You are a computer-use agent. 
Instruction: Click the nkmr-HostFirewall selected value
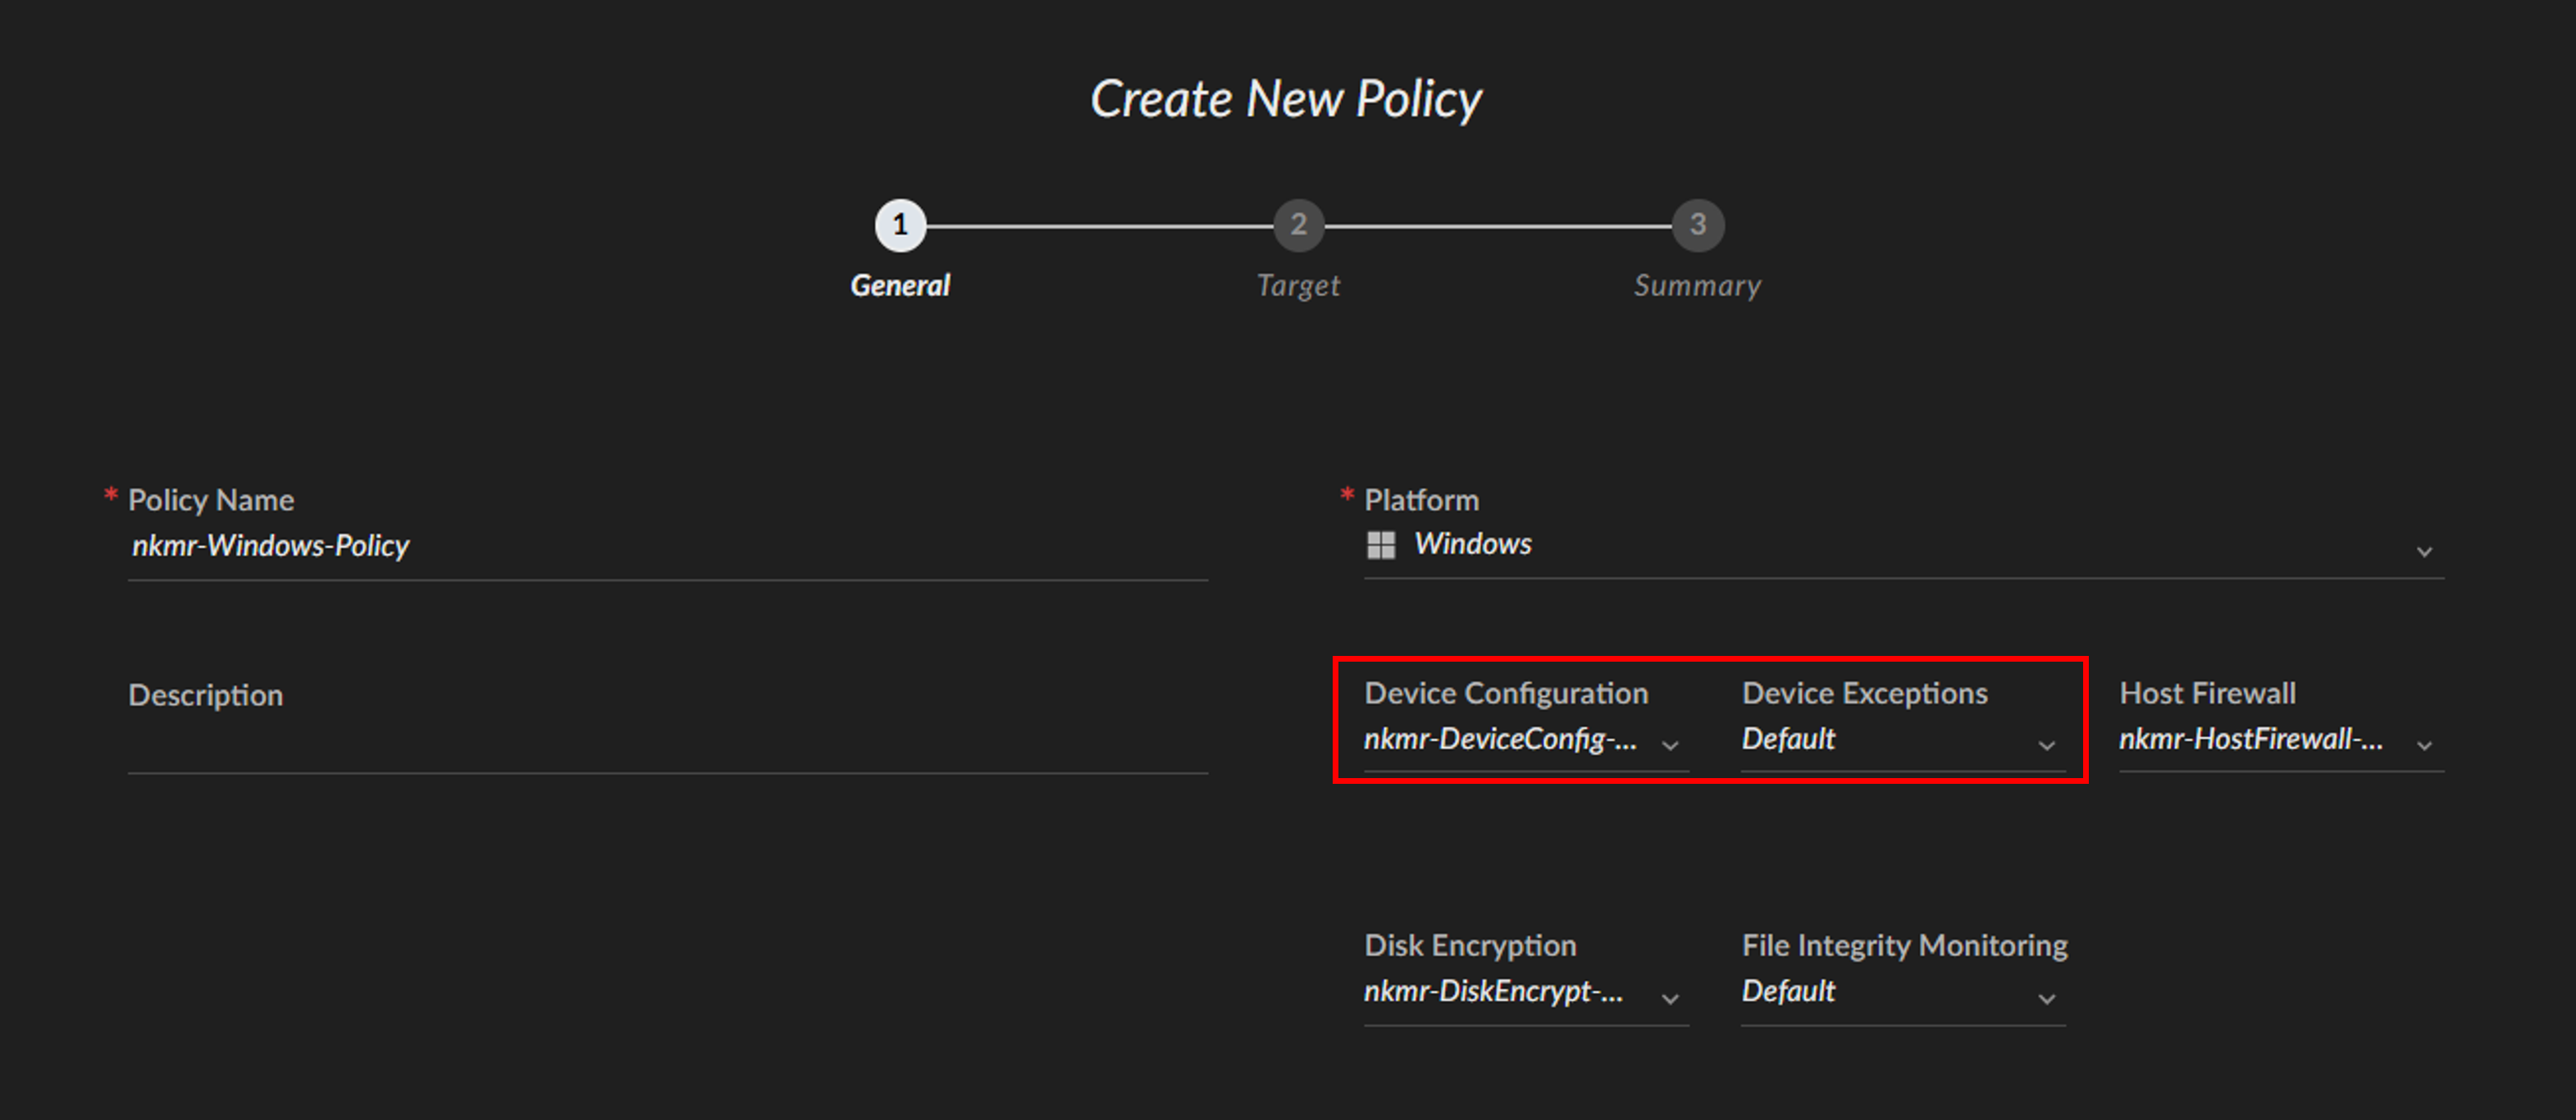click(x=2250, y=739)
